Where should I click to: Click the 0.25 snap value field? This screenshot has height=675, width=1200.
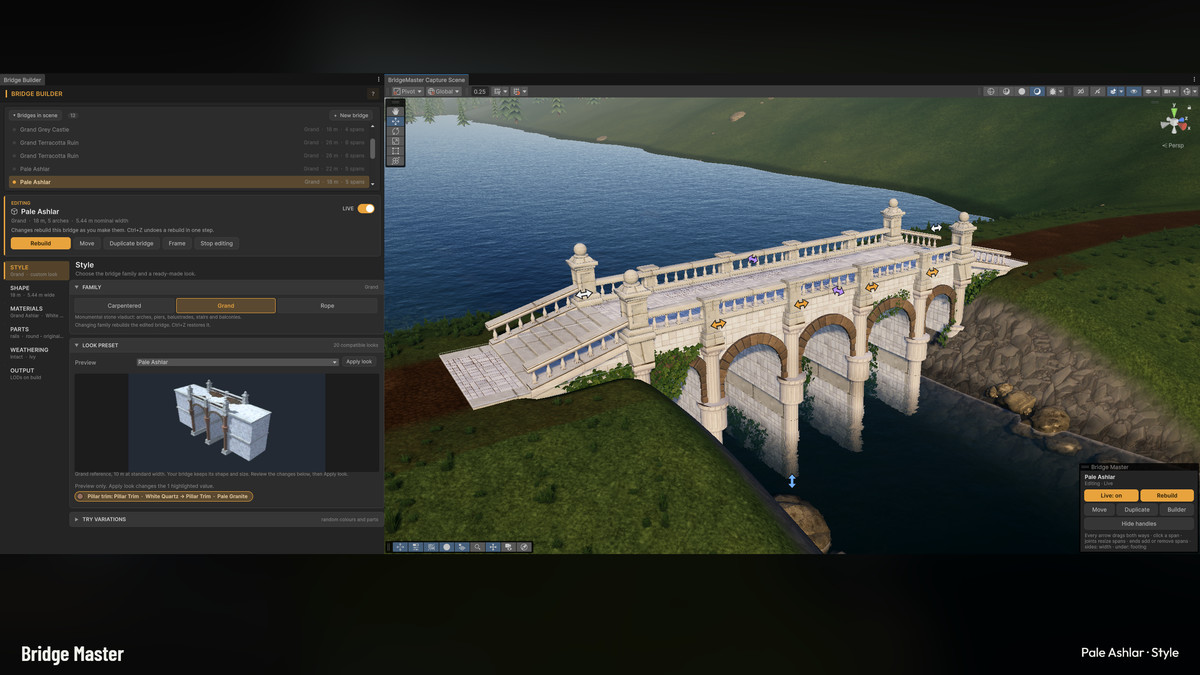coord(480,91)
